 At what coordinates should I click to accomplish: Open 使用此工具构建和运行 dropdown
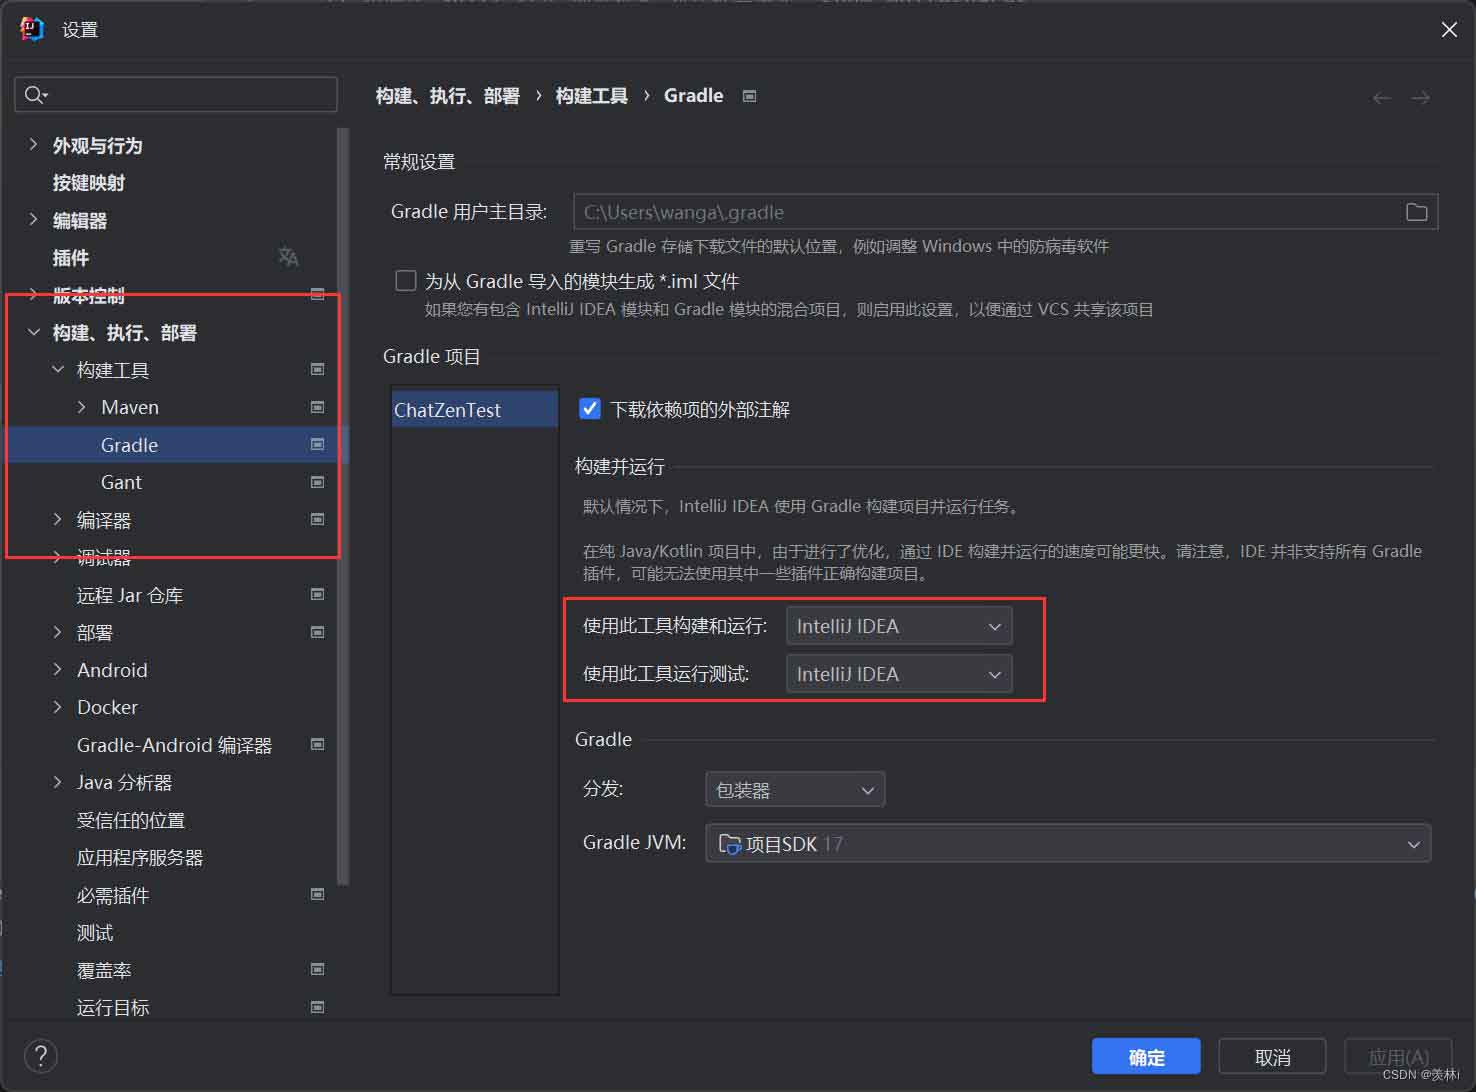tap(899, 626)
